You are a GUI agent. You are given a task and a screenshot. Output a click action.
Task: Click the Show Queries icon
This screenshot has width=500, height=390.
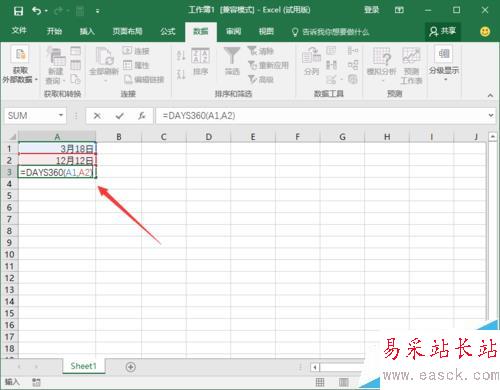tap(76, 51)
